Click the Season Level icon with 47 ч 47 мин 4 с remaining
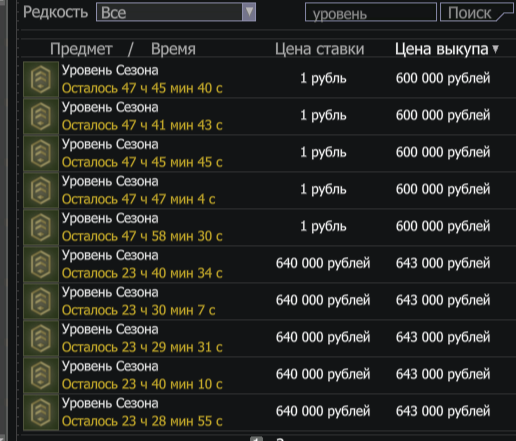Image resolution: width=516 pixels, height=441 pixels. [x=41, y=190]
